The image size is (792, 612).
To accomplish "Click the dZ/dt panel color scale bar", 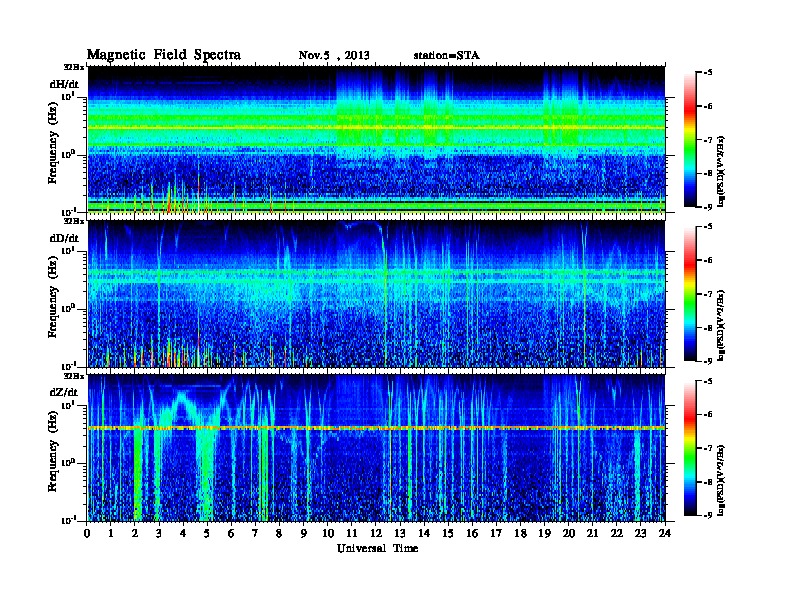I will coord(689,448).
